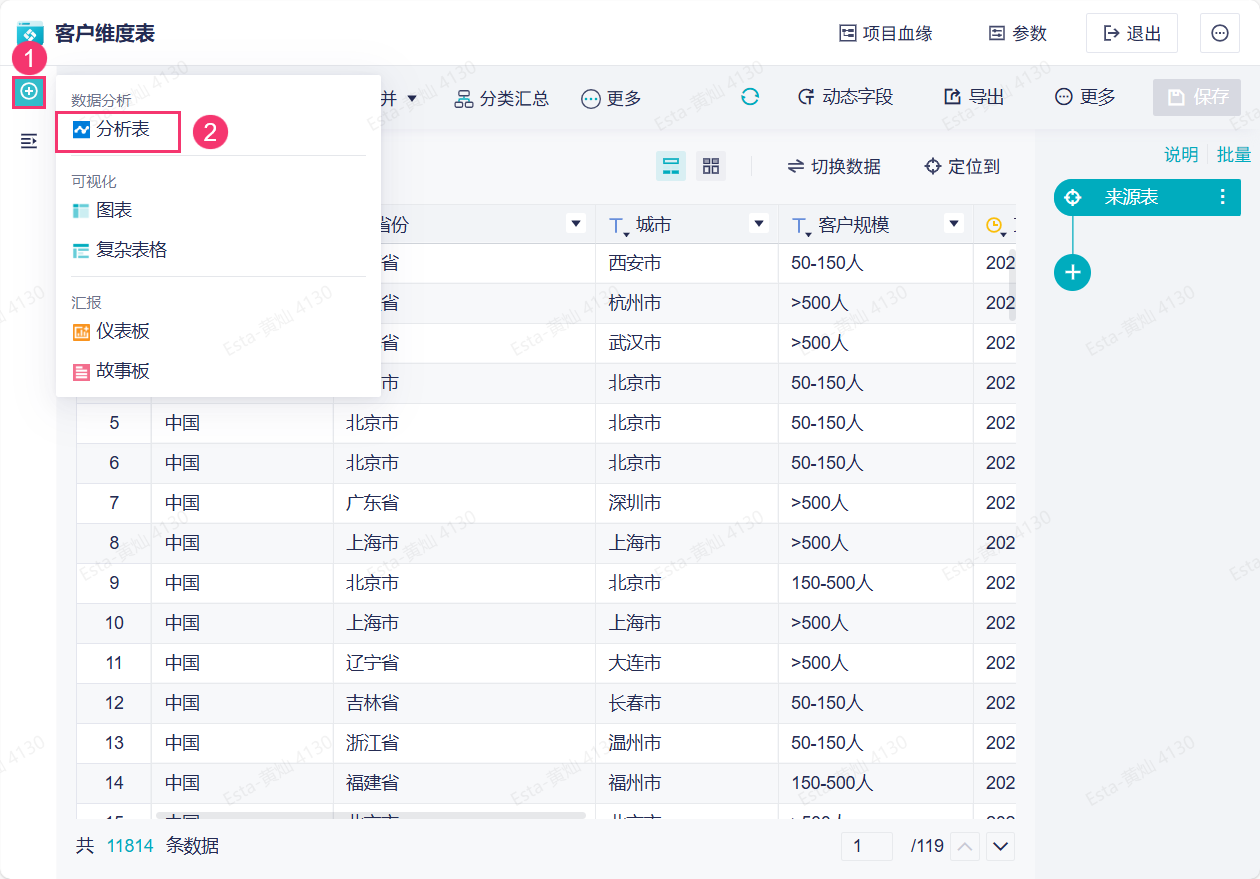Click the target icon on 来源表 node
The width and height of the screenshot is (1260, 879).
(x=1073, y=197)
